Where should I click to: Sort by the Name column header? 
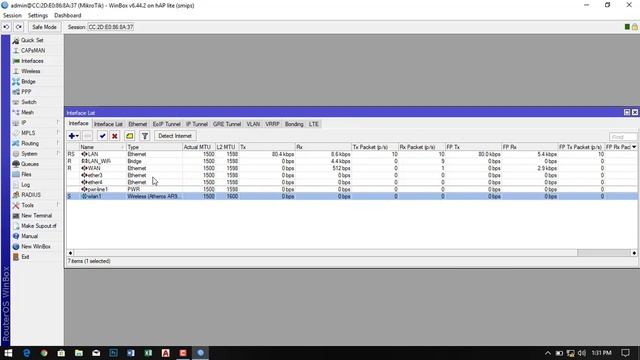coord(102,147)
